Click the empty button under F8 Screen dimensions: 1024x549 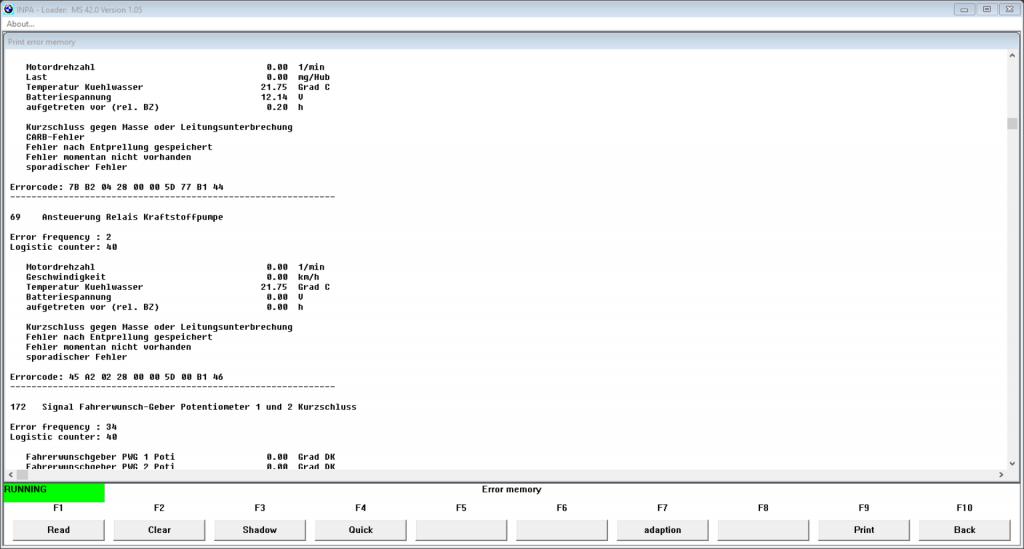[x=763, y=530]
